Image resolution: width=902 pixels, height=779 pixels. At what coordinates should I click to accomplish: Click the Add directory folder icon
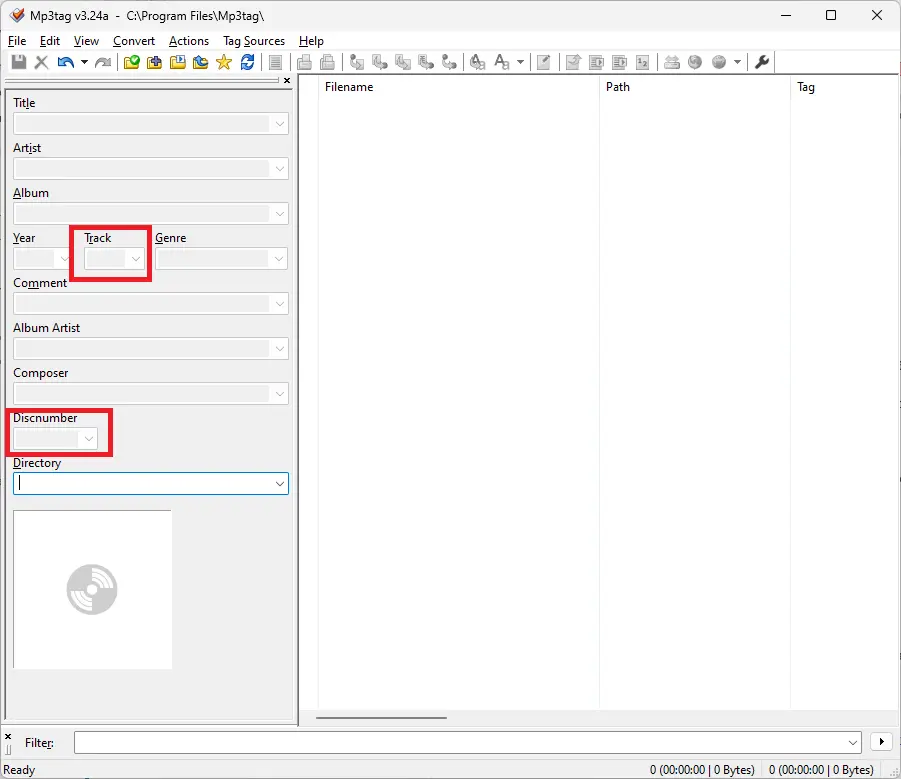(x=154, y=62)
